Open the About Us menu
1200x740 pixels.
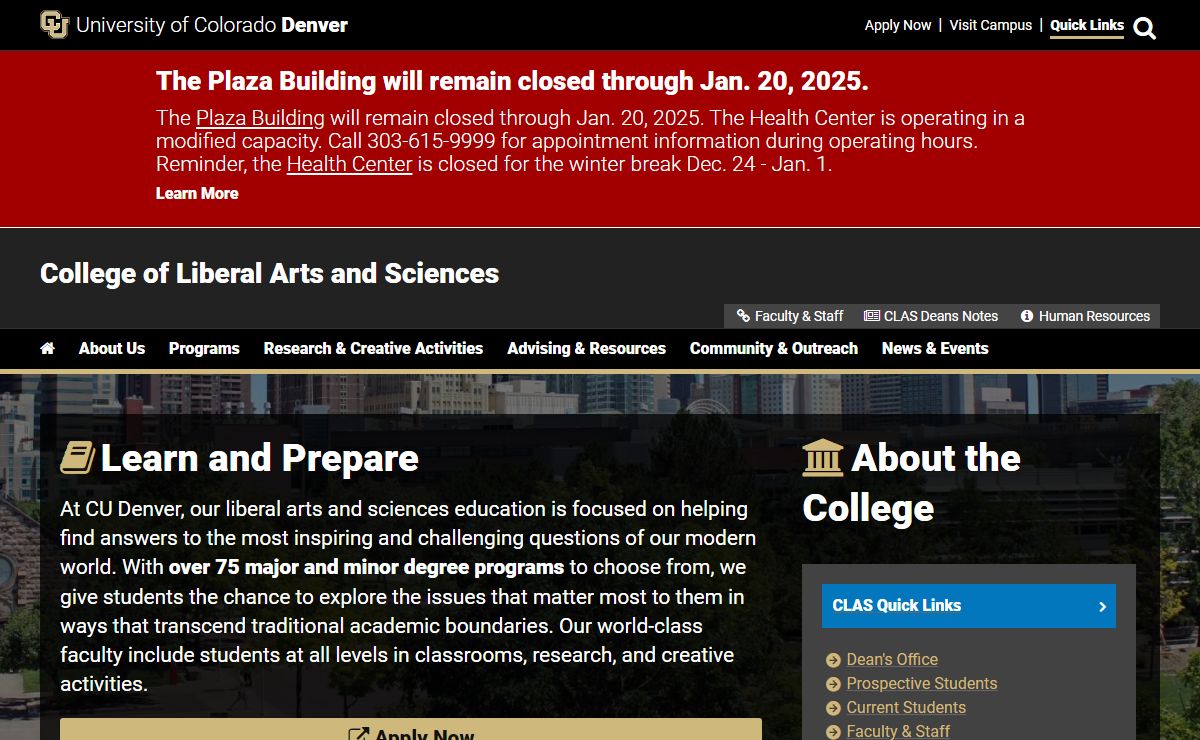coord(112,348)
